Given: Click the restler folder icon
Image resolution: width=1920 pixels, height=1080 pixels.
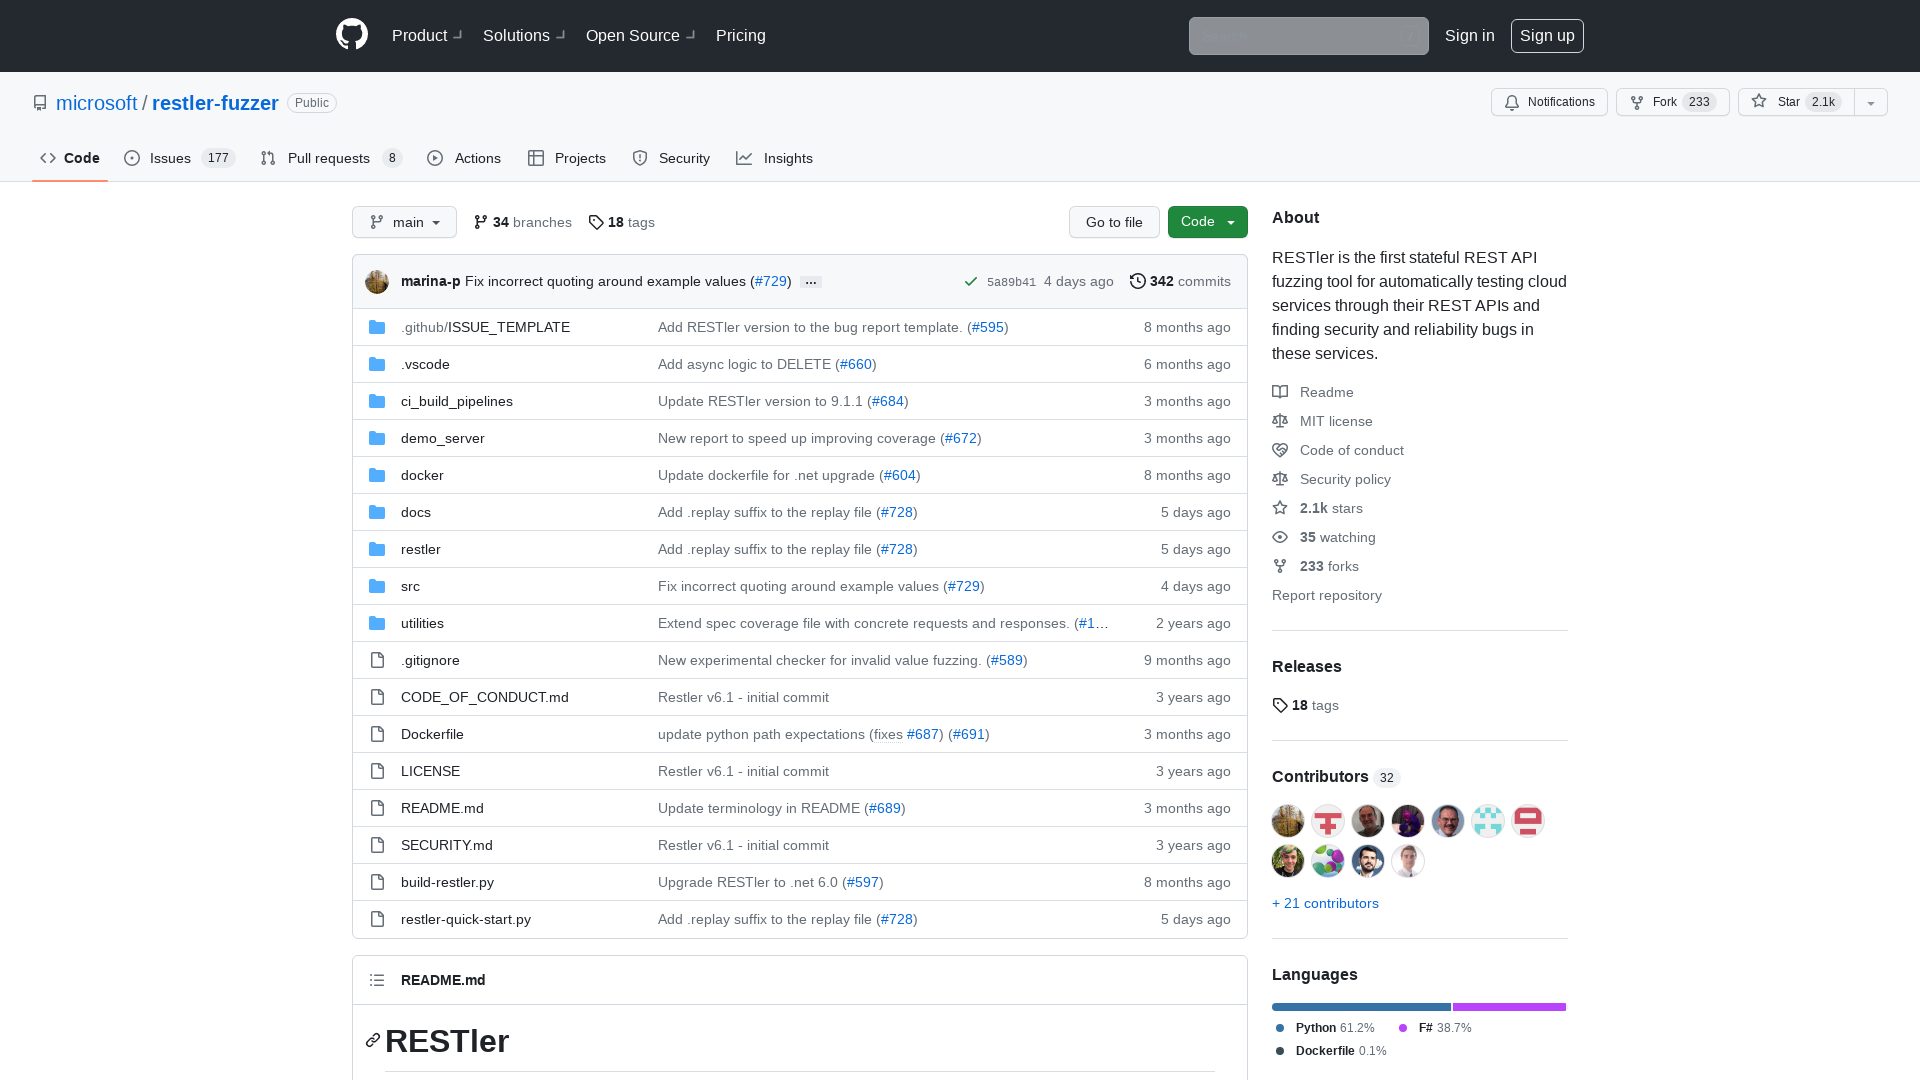Looking at the screenshot, I should [377, 549].
